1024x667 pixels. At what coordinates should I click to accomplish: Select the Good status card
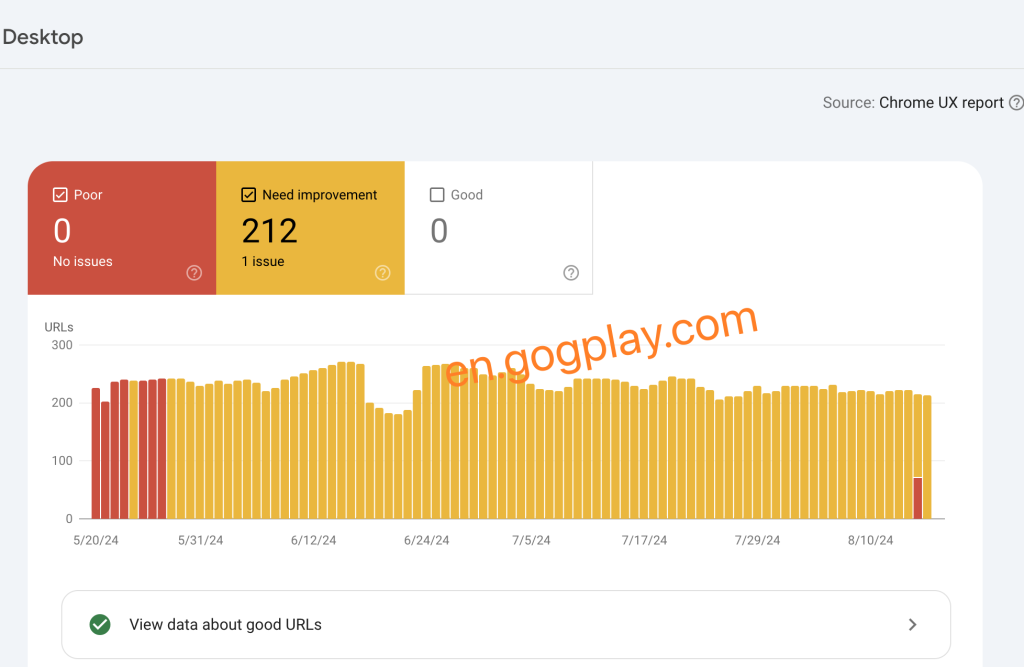498,228
